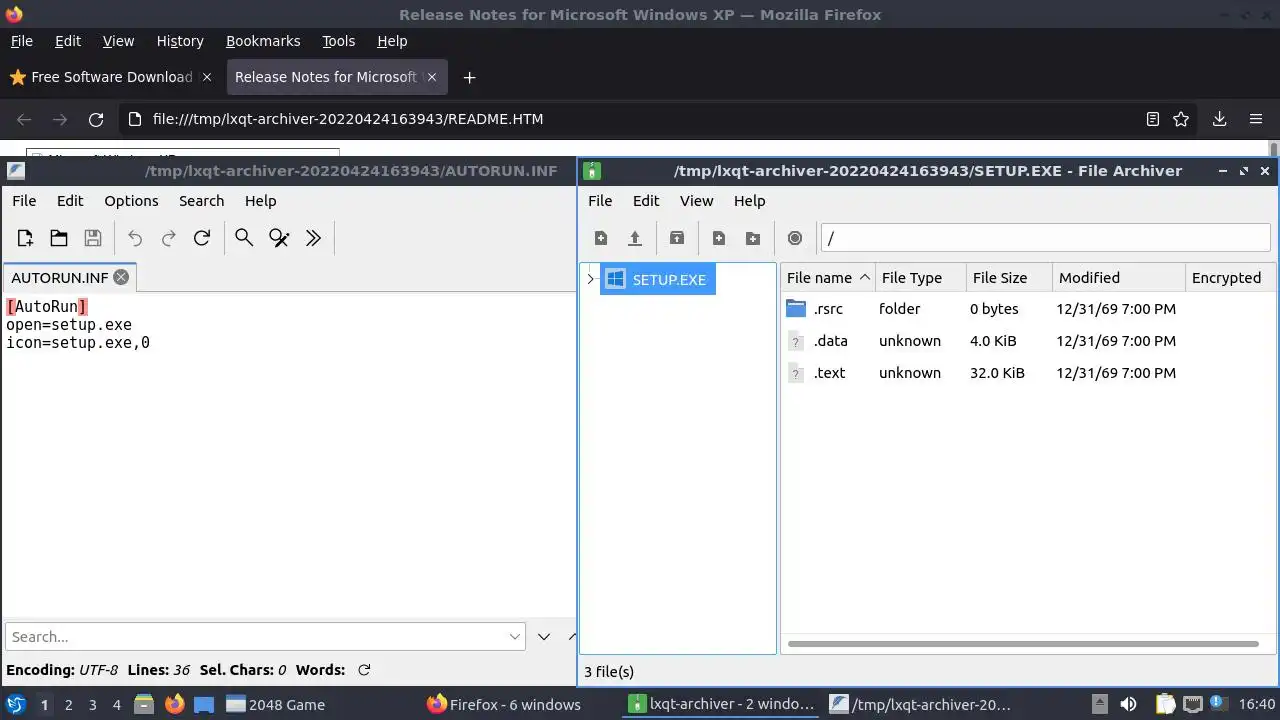The height and width of the screenshot is (720, 1280).
Task: Open Help menu in File Archiver
Action: [749, 200]
